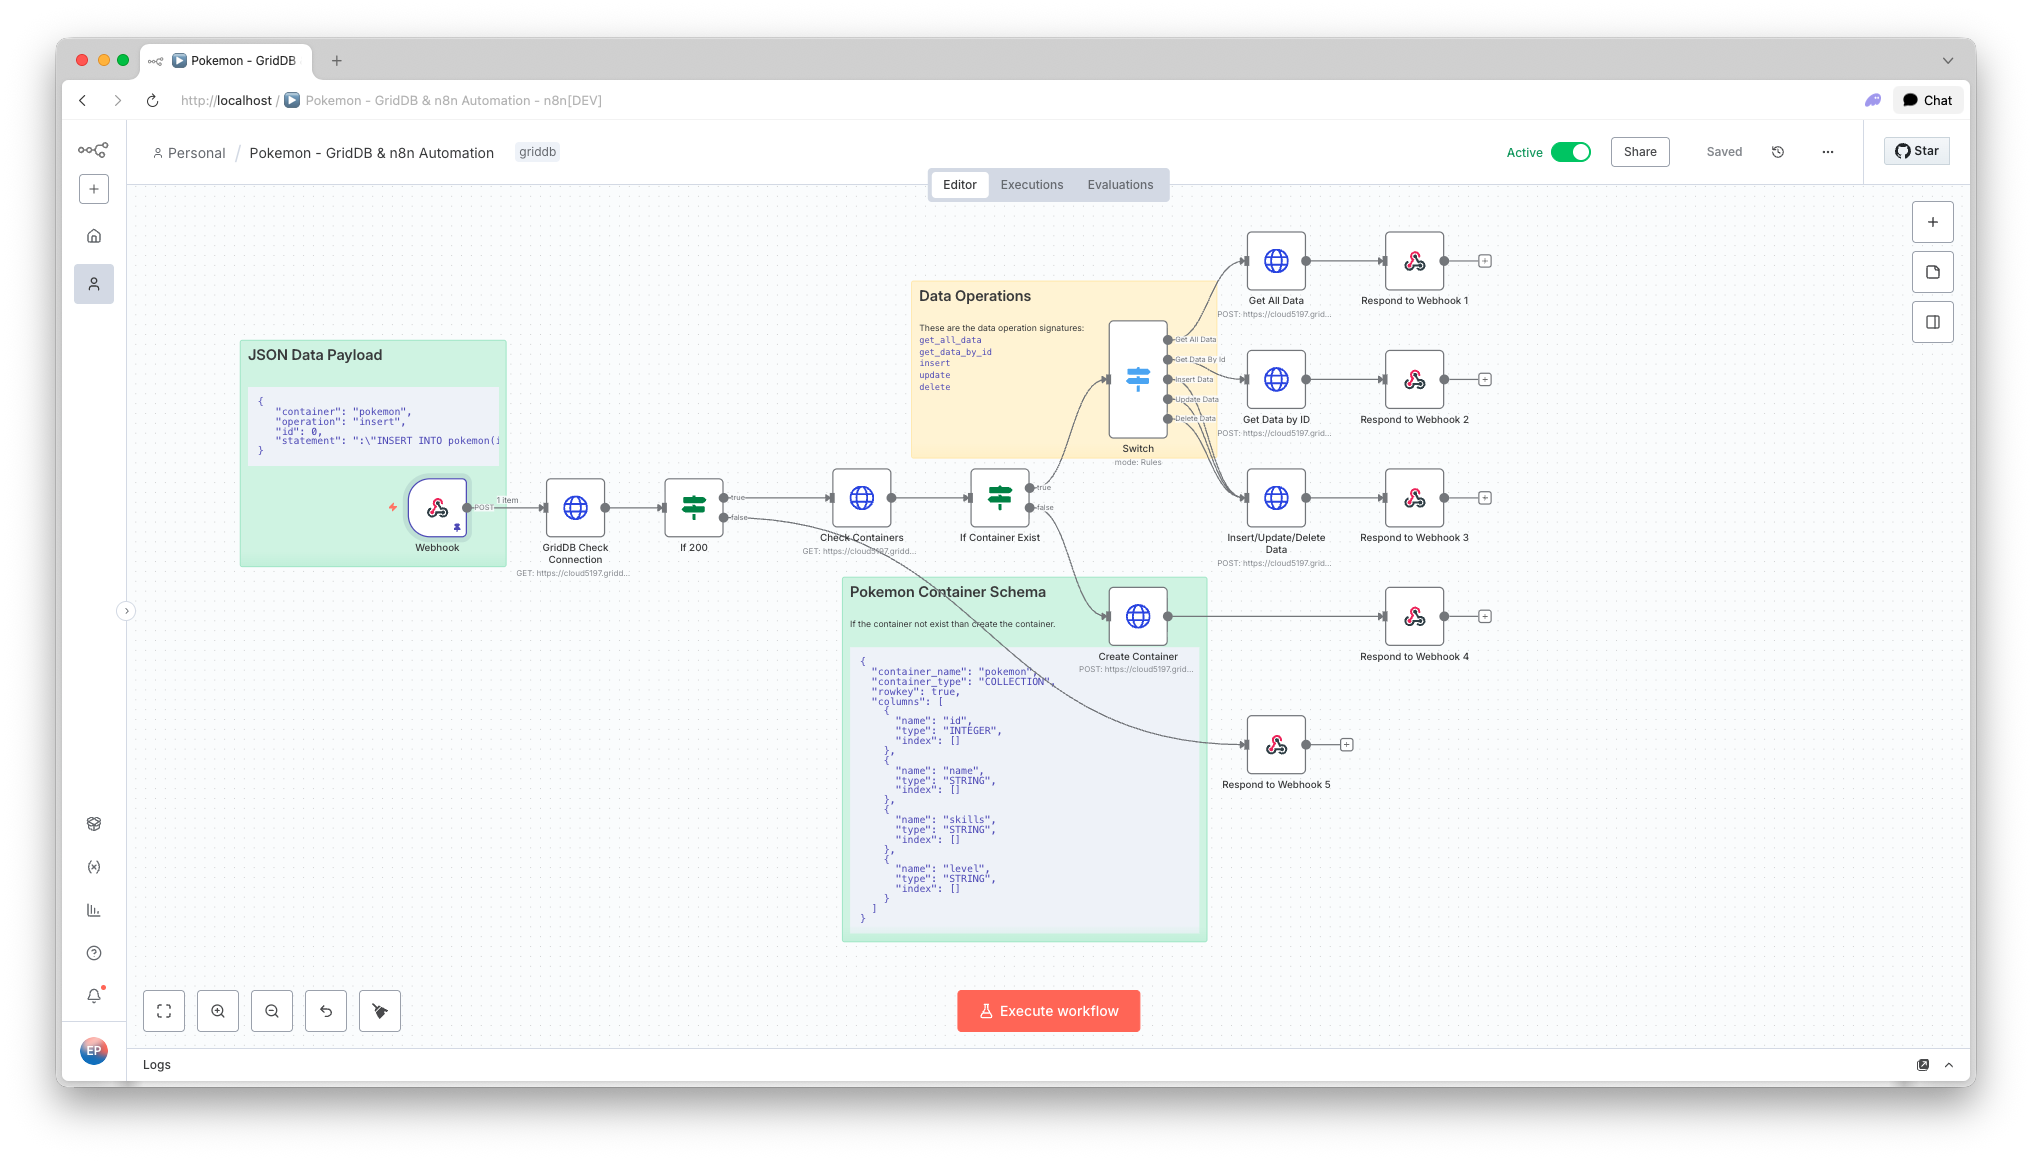Open the Variables sidebar icon
Image resolution: width=2032 pixels, height=1161 pixels.
point(94,867)
